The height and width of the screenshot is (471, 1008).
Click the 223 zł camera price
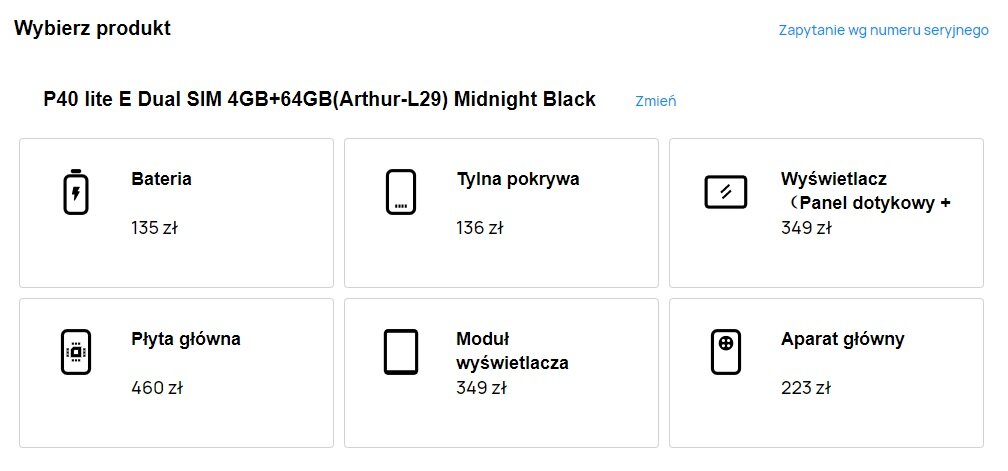[805, 387]
